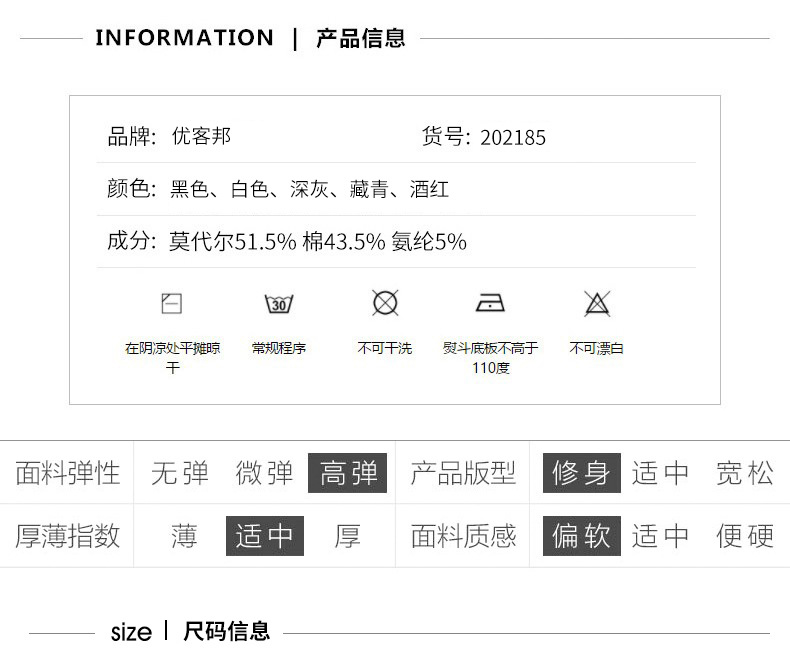790x660 pixels.
Task: Click the 面料弹性 row label
Action: pos(68,473)
